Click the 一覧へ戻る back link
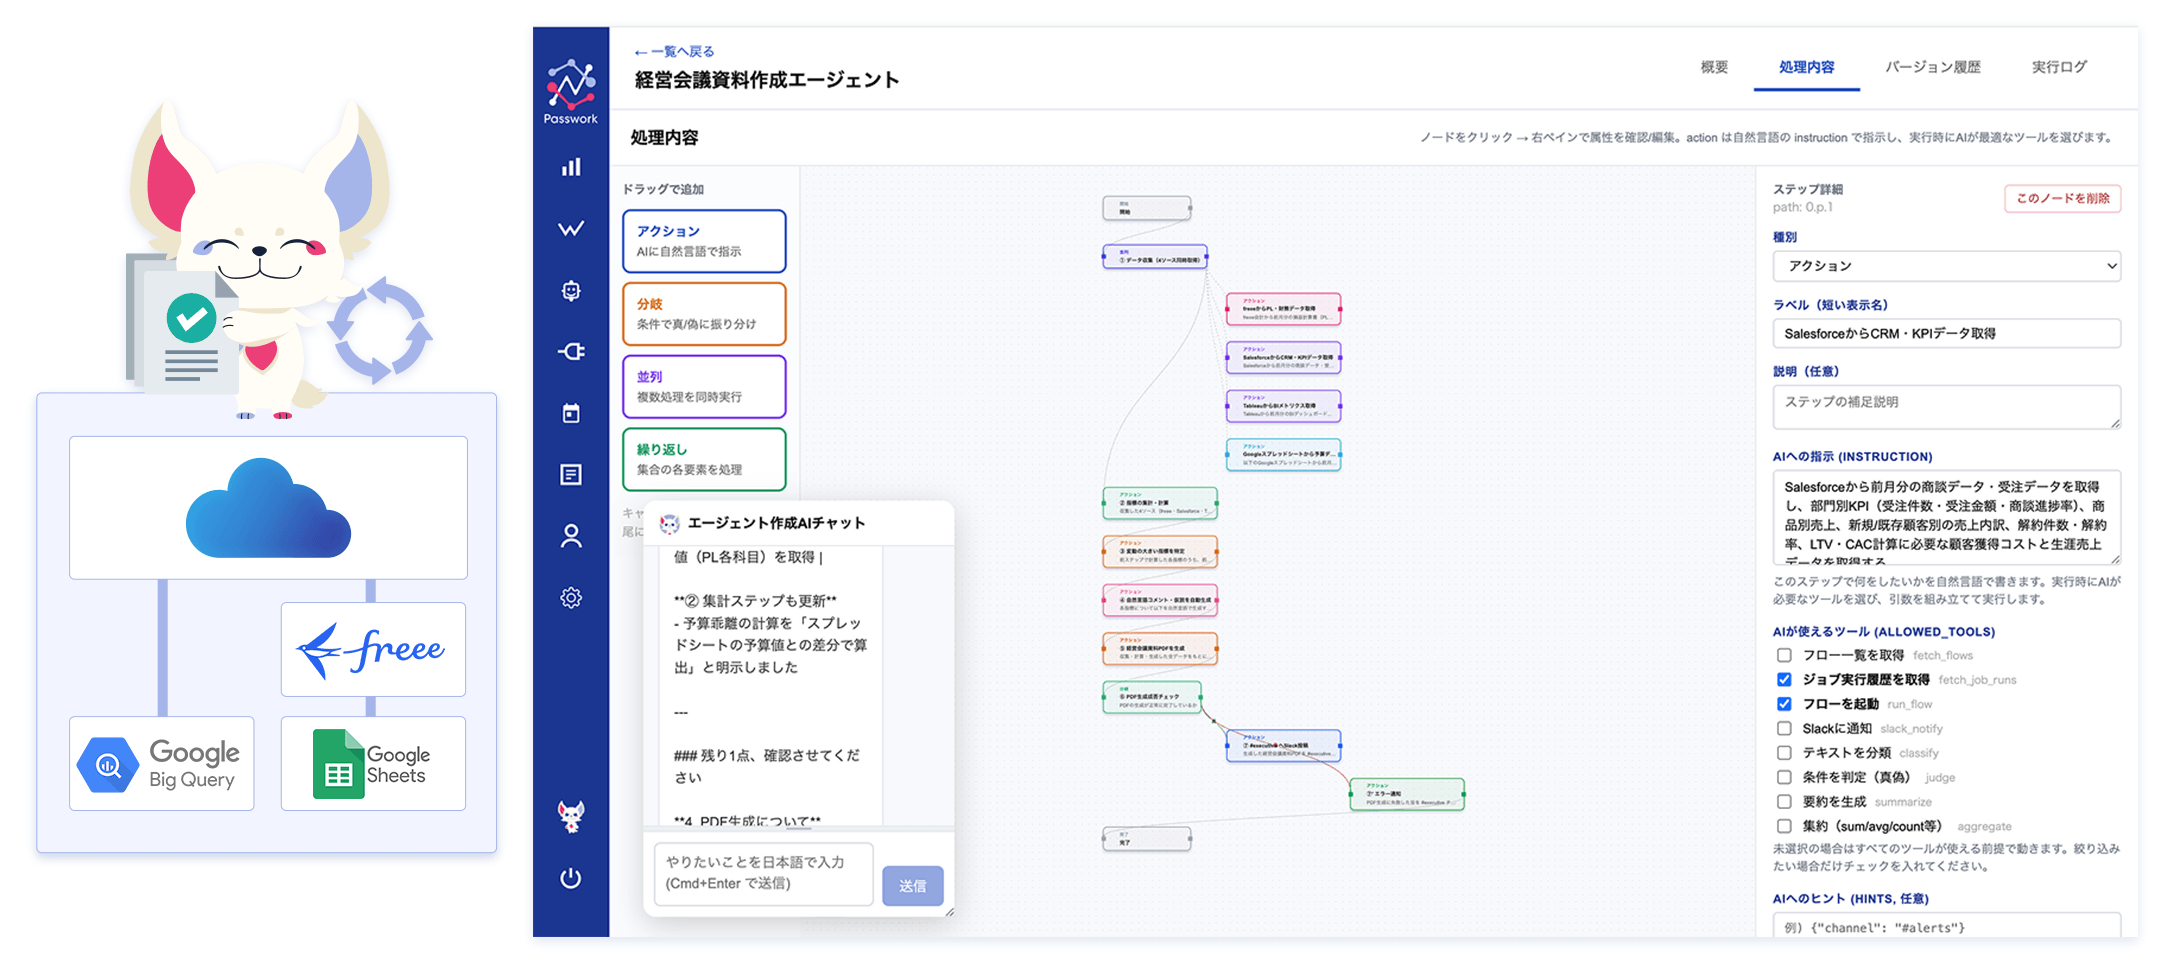 675,51
